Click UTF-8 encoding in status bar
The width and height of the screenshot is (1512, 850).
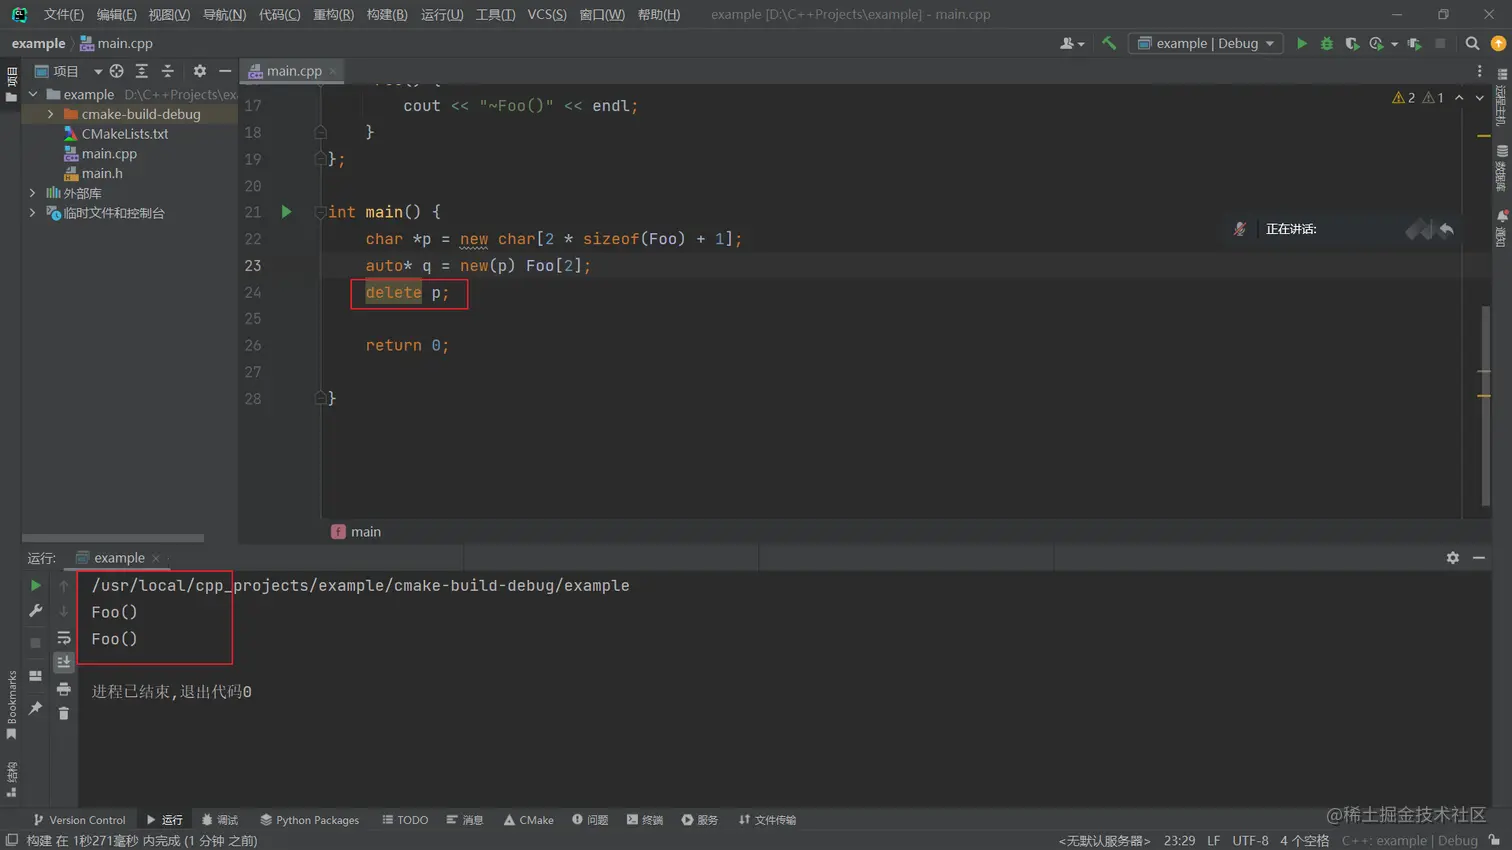[x=1250, y=841]
